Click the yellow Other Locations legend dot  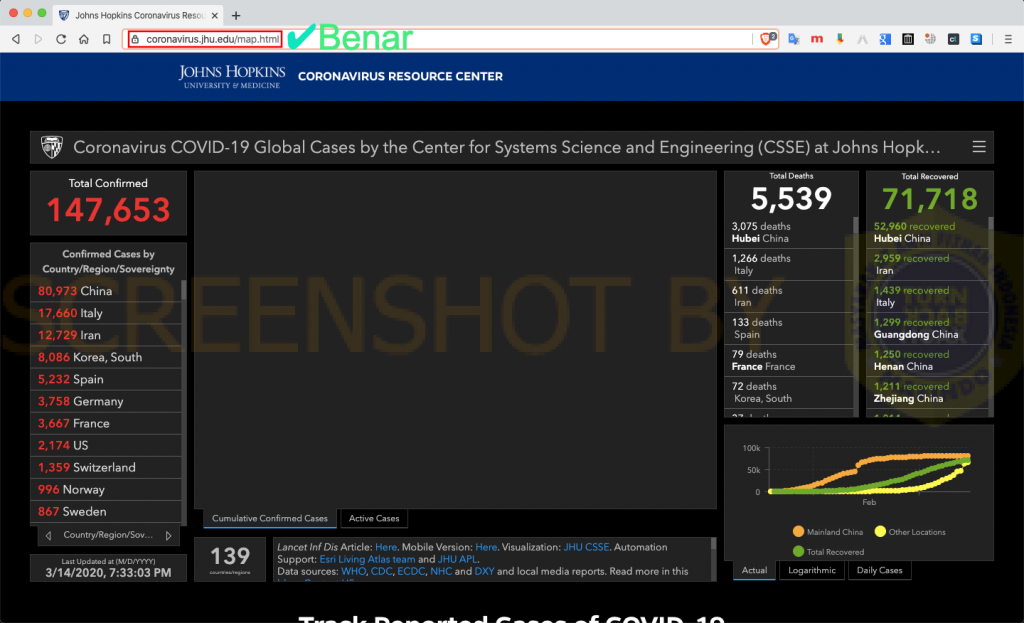[880, 532]
